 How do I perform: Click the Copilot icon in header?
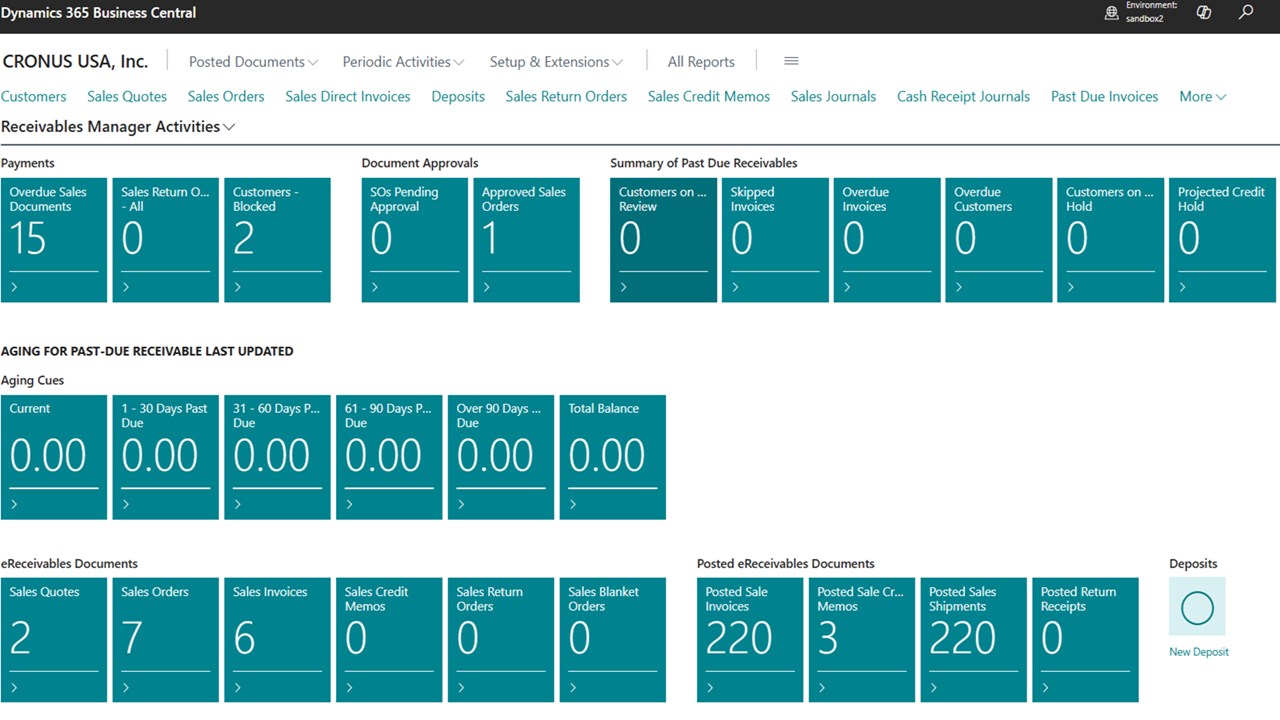(x=1204, y=13)
